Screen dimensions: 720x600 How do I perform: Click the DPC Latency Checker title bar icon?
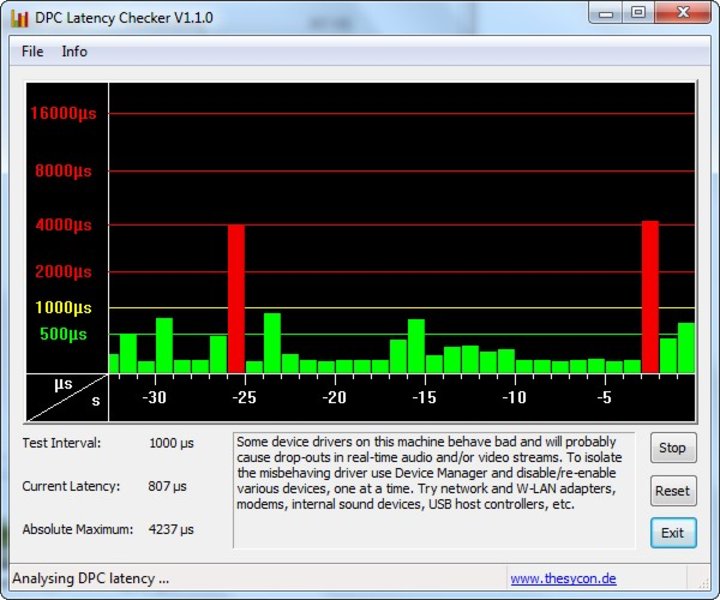pos(19,18)
